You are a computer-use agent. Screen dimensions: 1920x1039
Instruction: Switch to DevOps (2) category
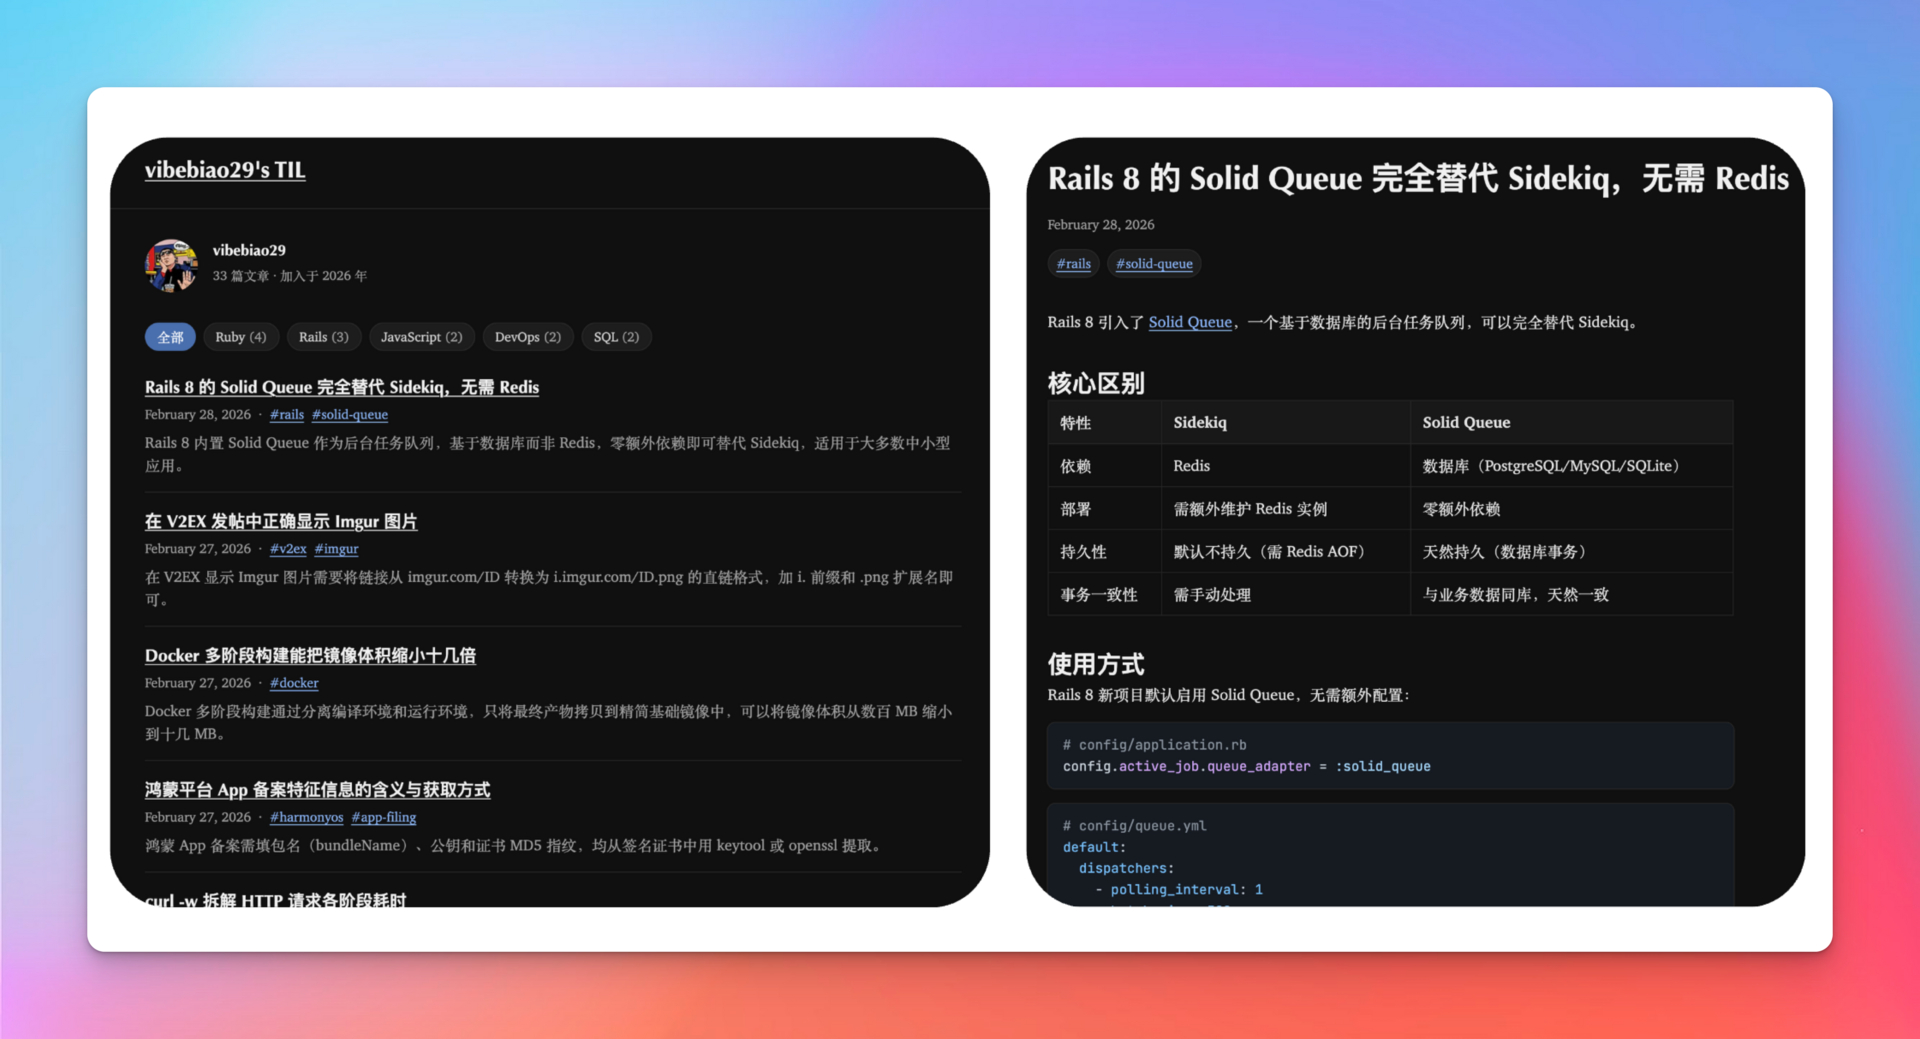[527, 337]
